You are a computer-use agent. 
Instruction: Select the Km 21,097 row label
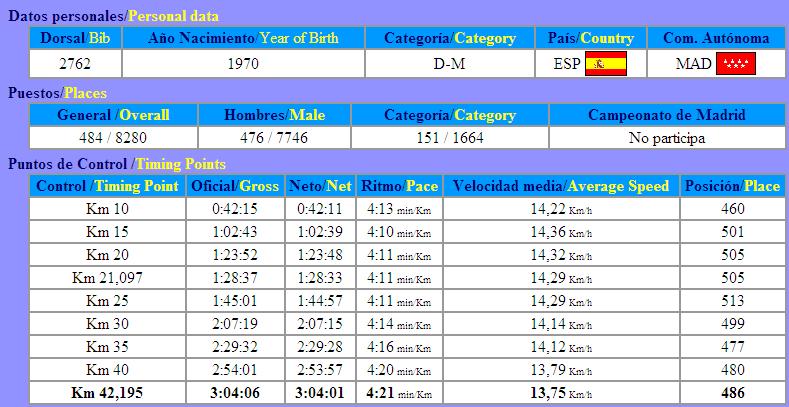[107, 277]
